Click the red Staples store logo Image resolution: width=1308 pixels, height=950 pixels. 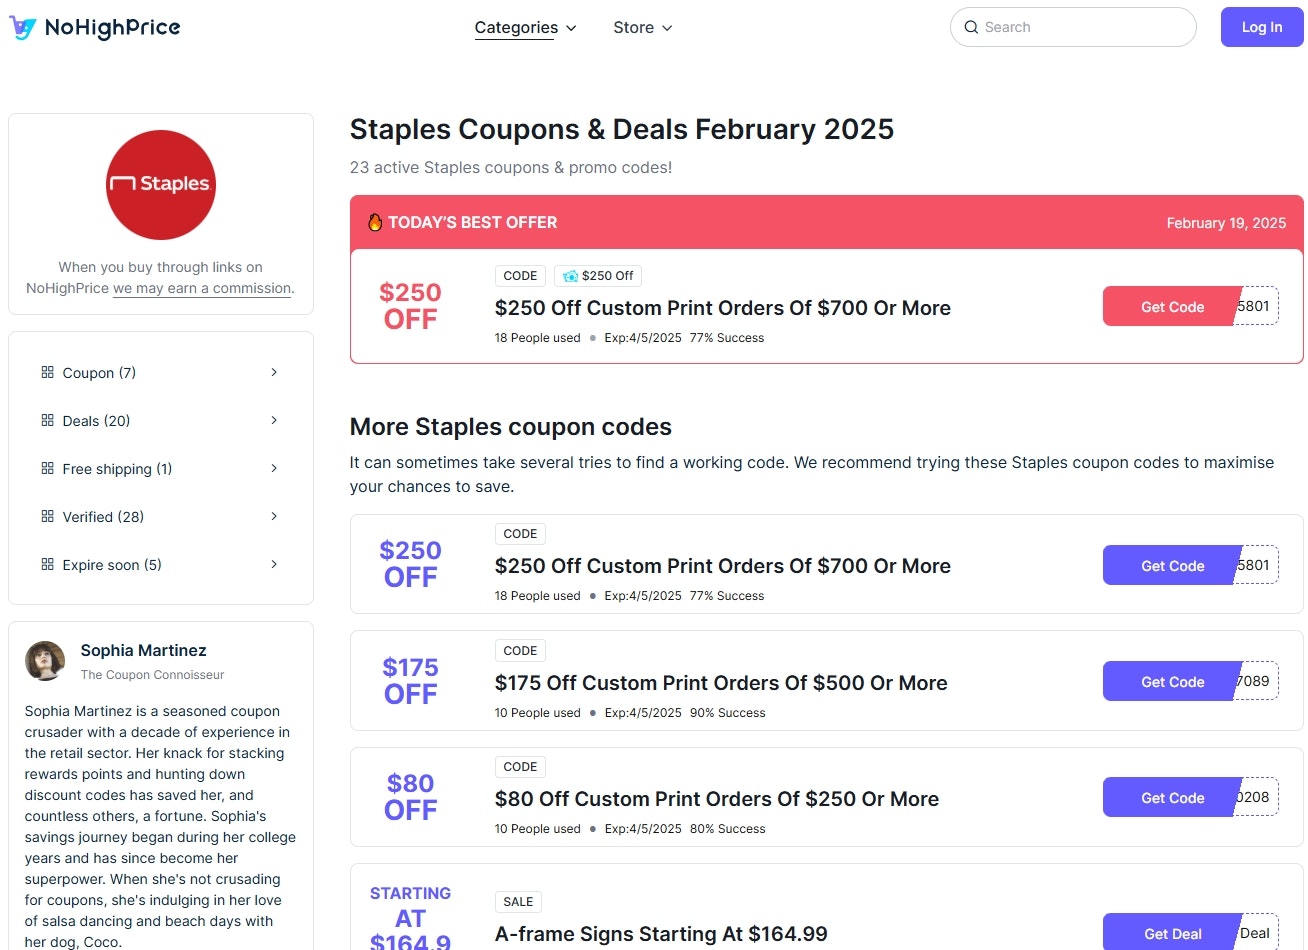161,185
